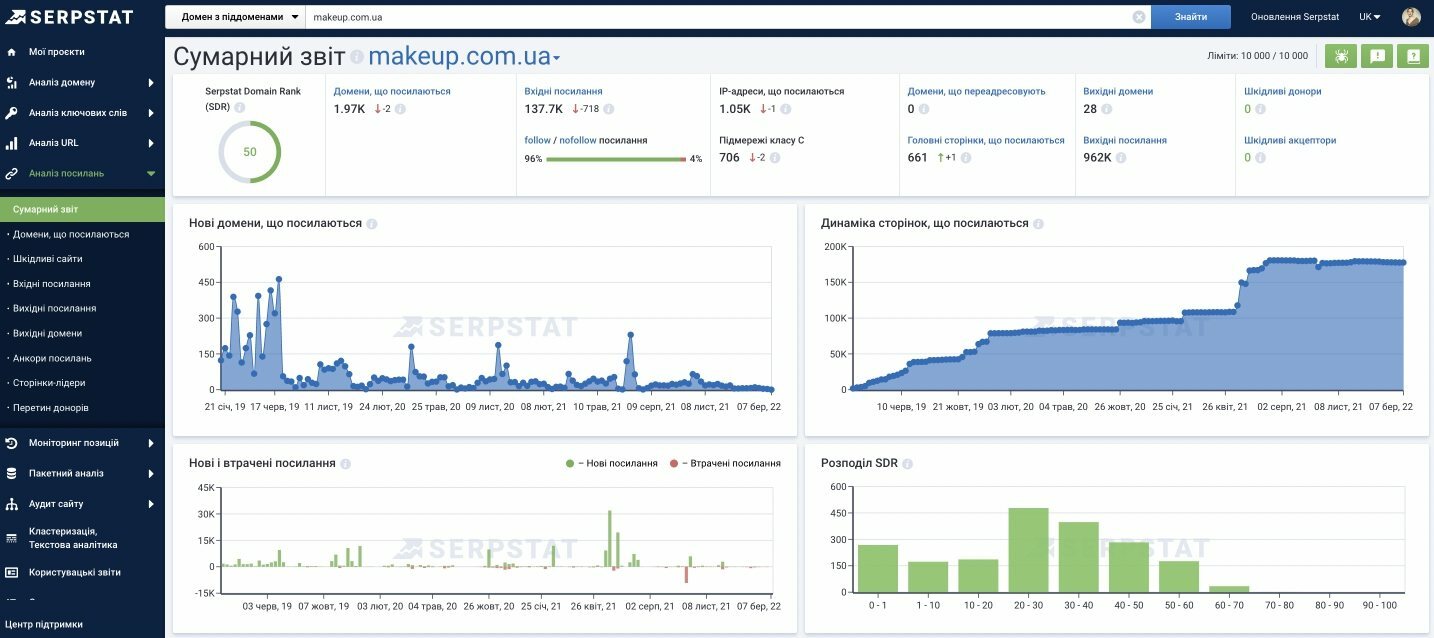Click the Ліміти: 10 000 / 10 000 text
1434x638 pixels.
(1258, 57)
